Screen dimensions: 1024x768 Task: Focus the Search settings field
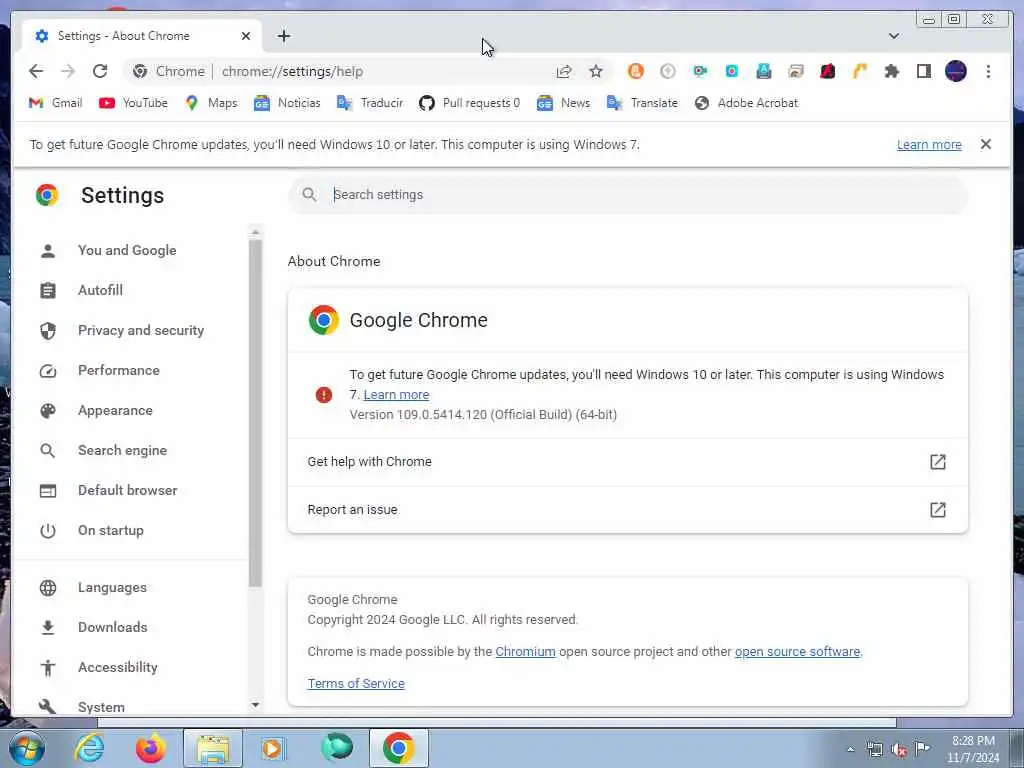click(628, 195)
